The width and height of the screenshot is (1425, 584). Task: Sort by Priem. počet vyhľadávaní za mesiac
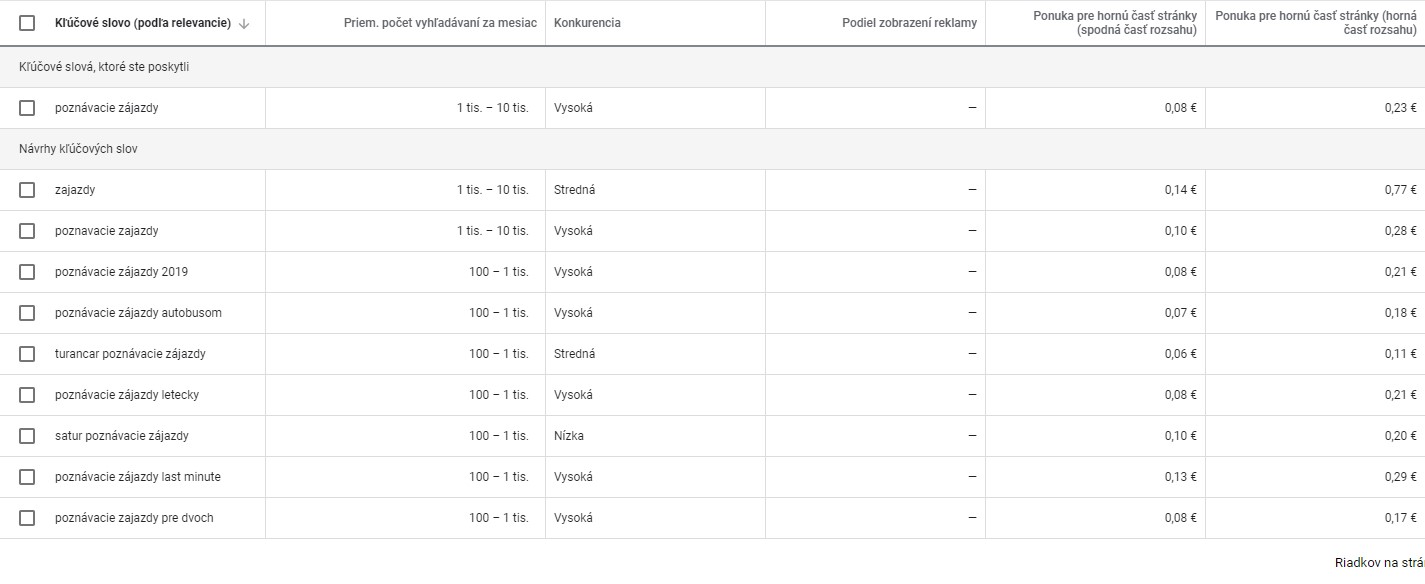pyautogui.click(x=440, y=23)
